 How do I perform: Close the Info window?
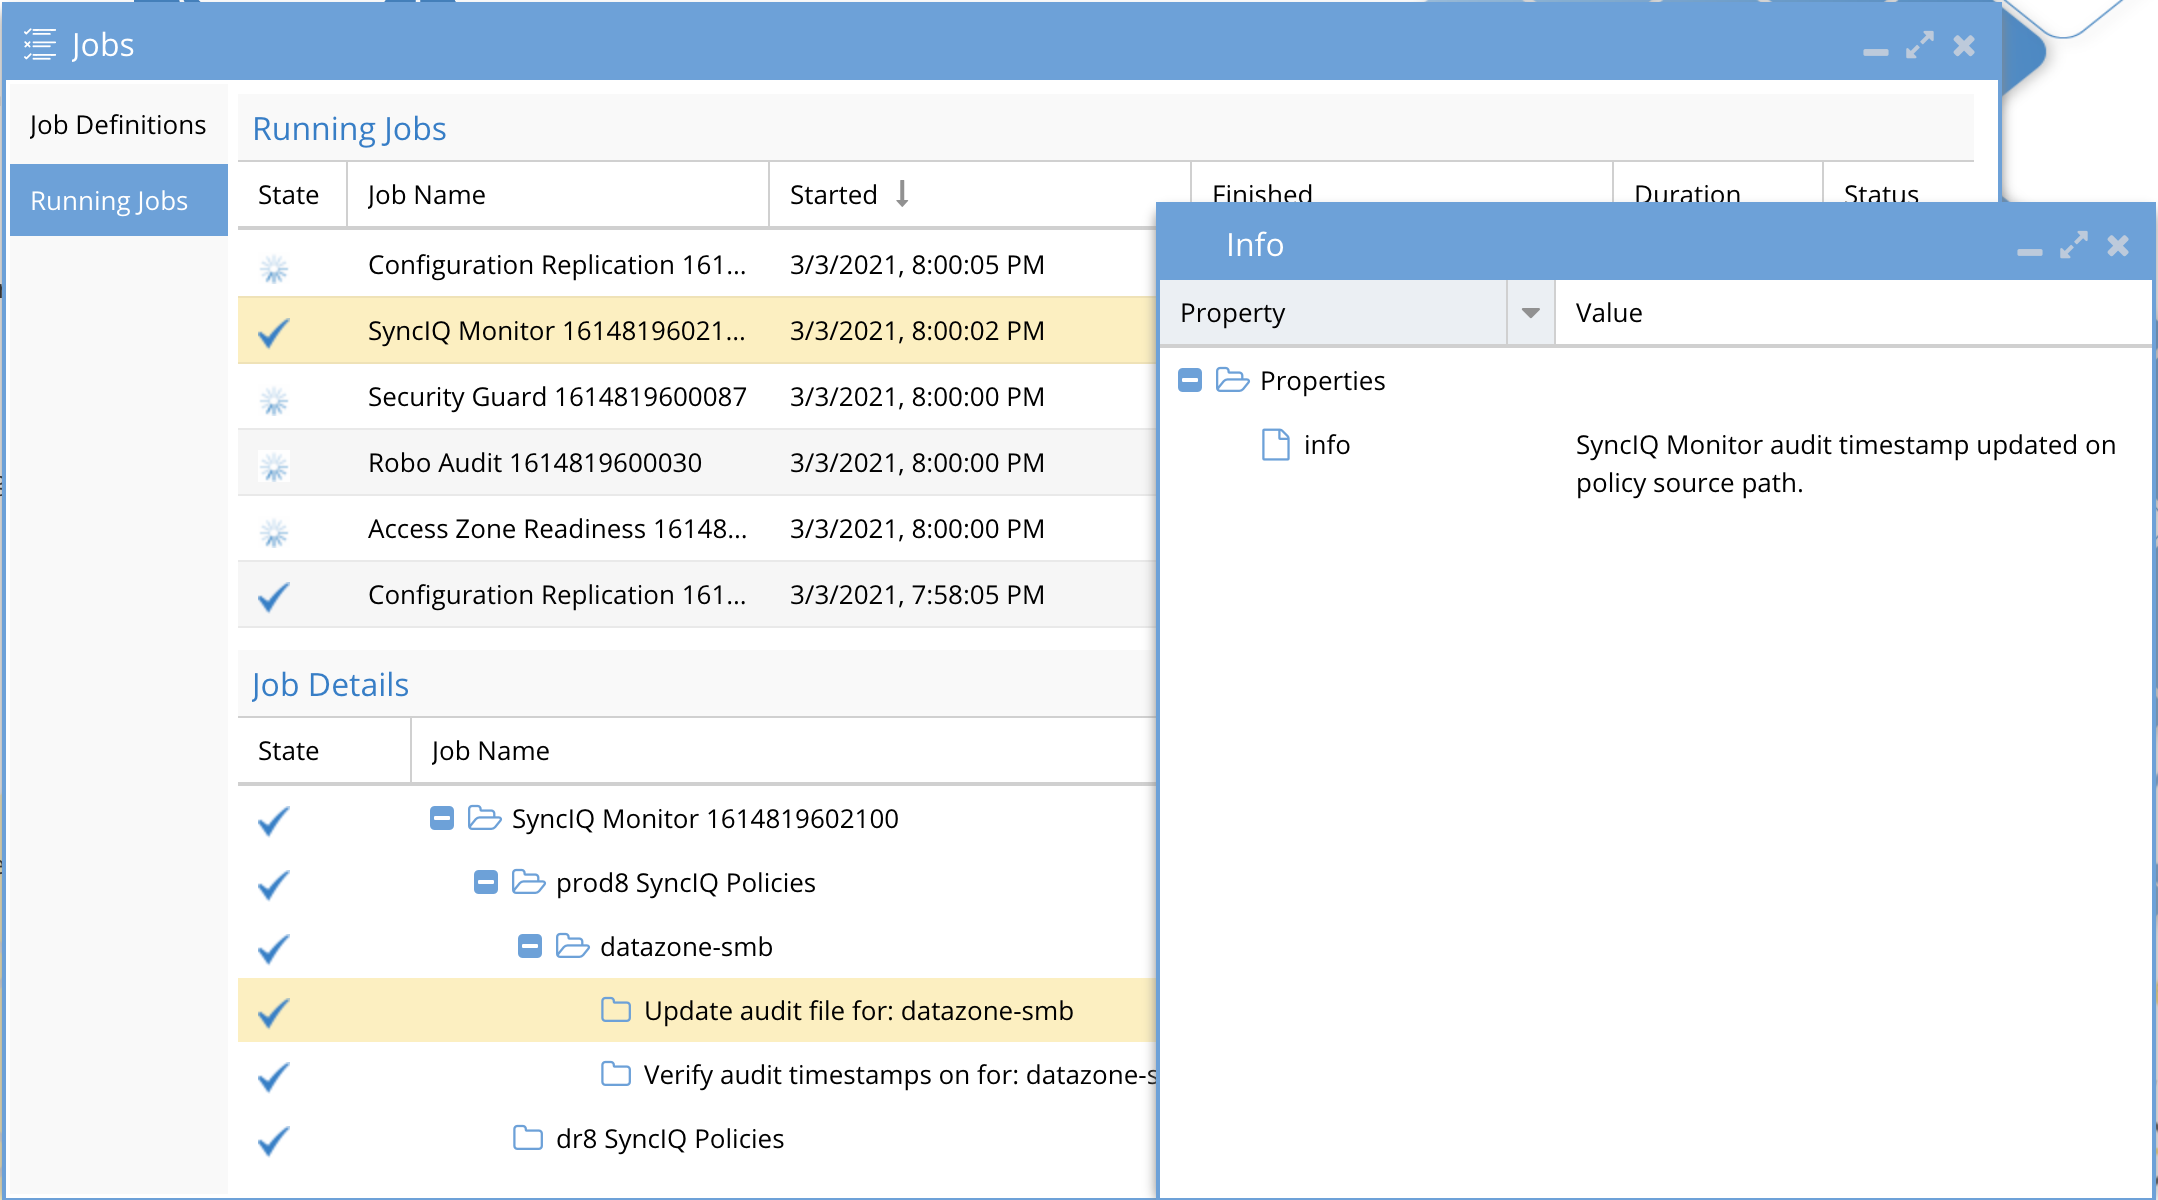tap(2118, 245)
